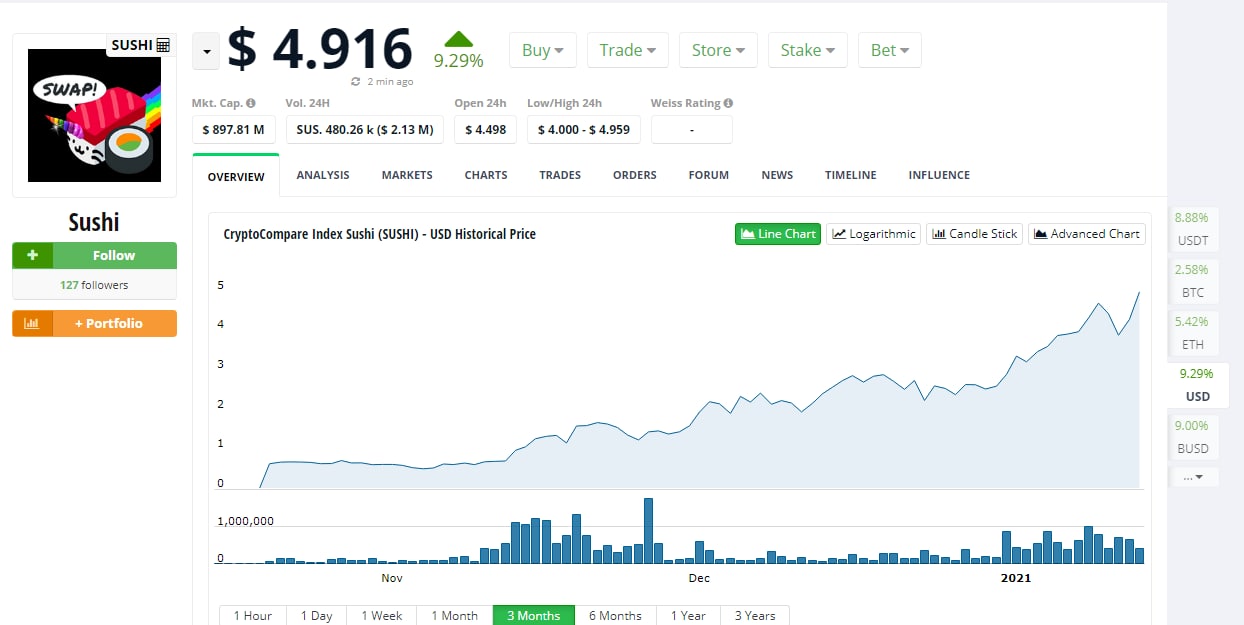Switch to the Orders tab
The height and width of the screenshot is (625, 1244).
click(x=635, y=175)
